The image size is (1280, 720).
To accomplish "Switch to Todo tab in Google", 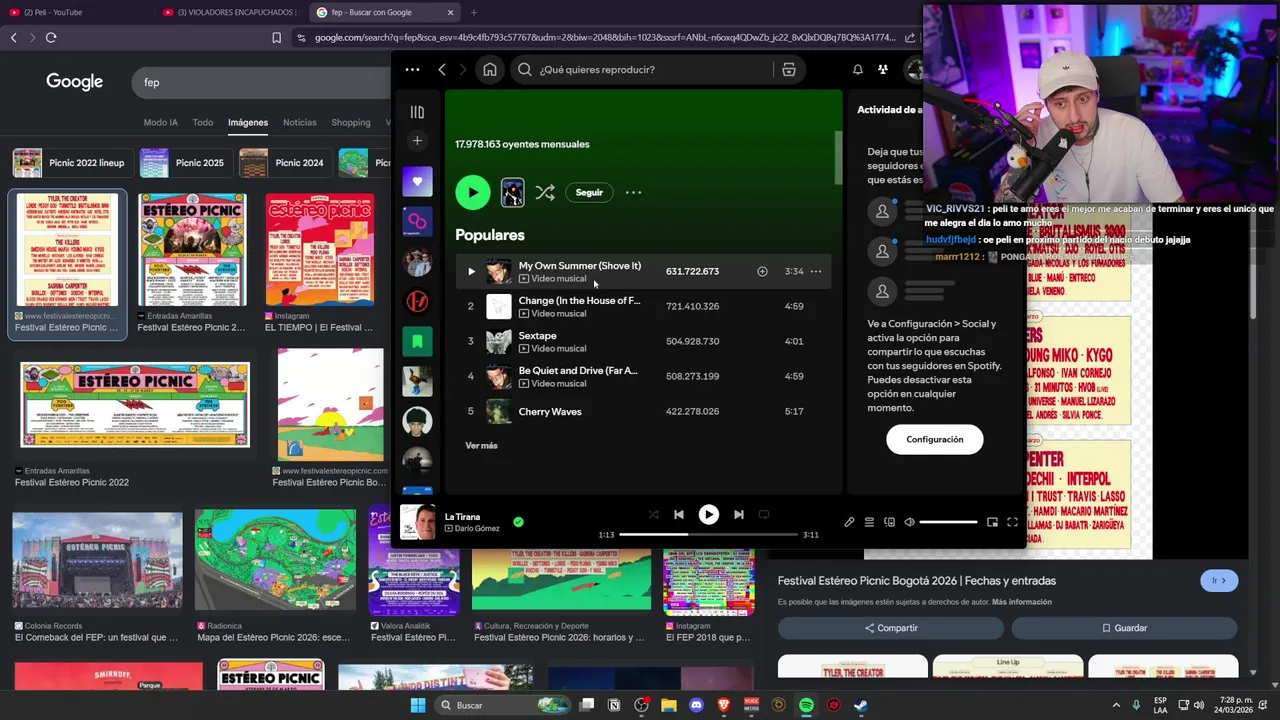I will point(203,122).
